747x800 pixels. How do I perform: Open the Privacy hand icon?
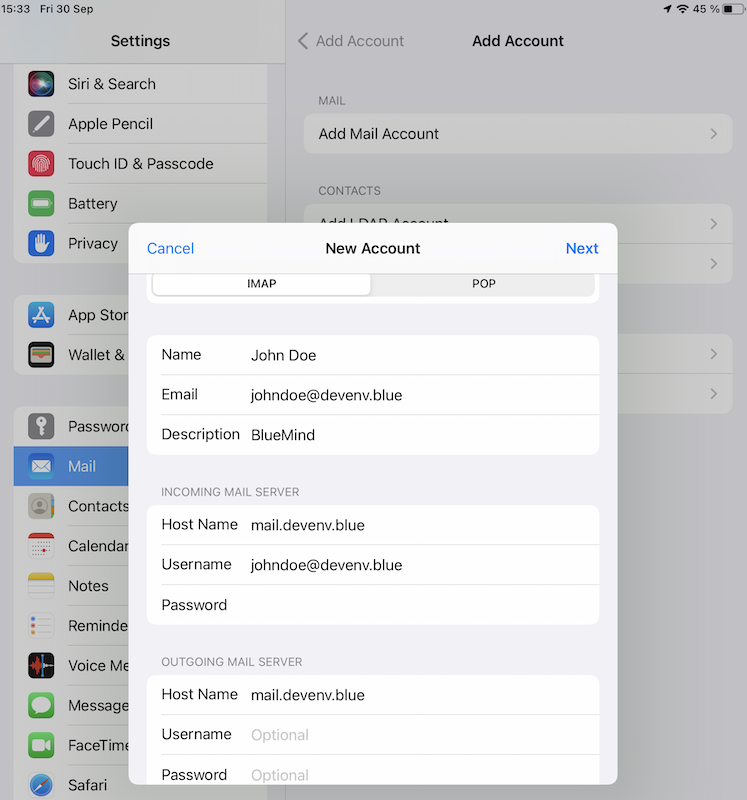pyautogui.click(x=41, y=244)
